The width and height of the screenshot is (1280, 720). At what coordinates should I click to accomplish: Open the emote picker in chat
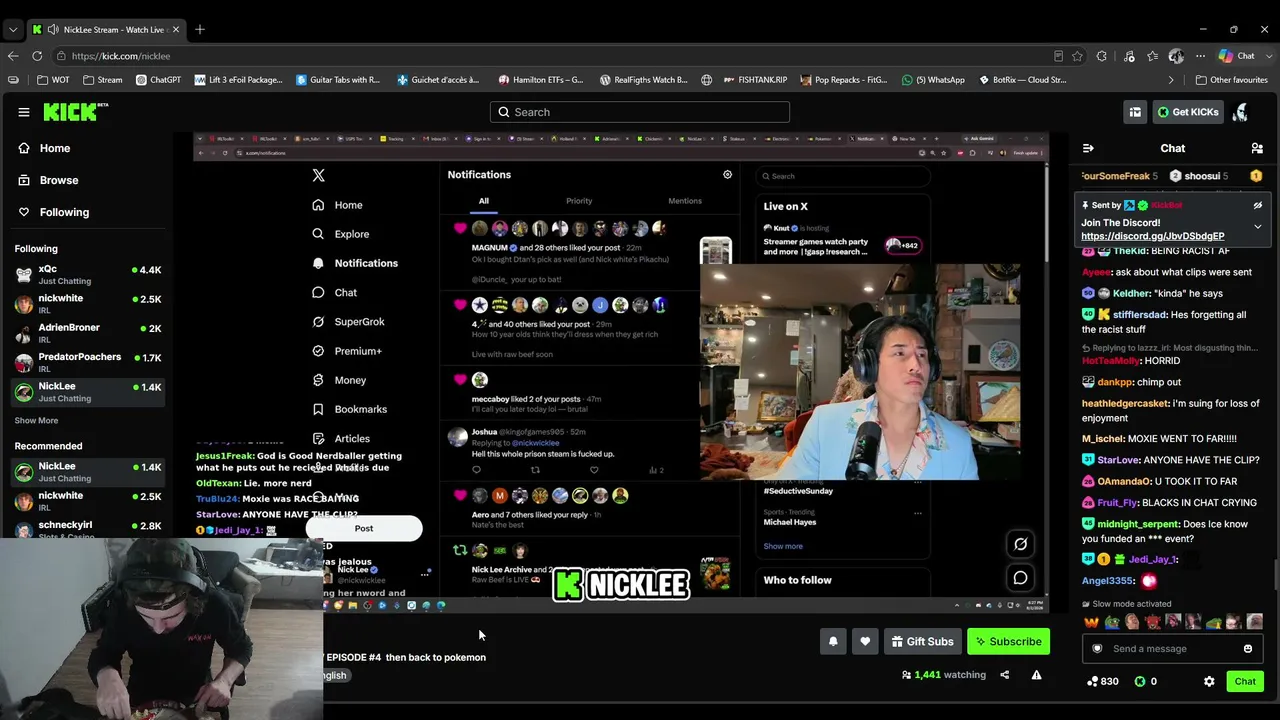(1247, 649)
